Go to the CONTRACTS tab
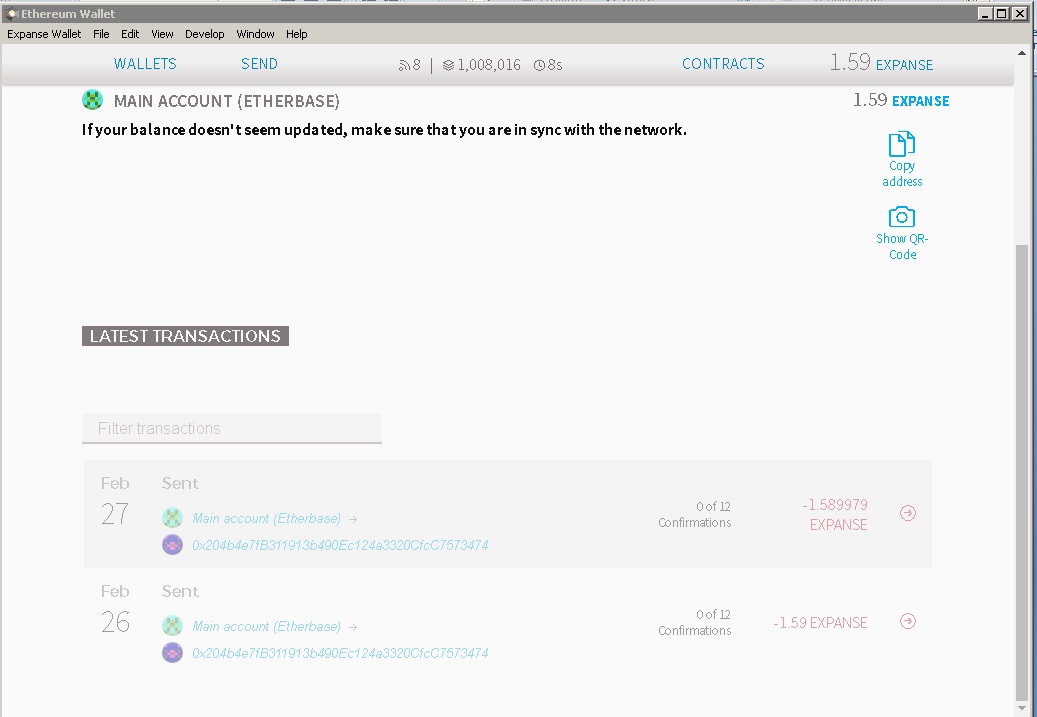This screenshot has height=717, width=1037. (x=723, y=64)
